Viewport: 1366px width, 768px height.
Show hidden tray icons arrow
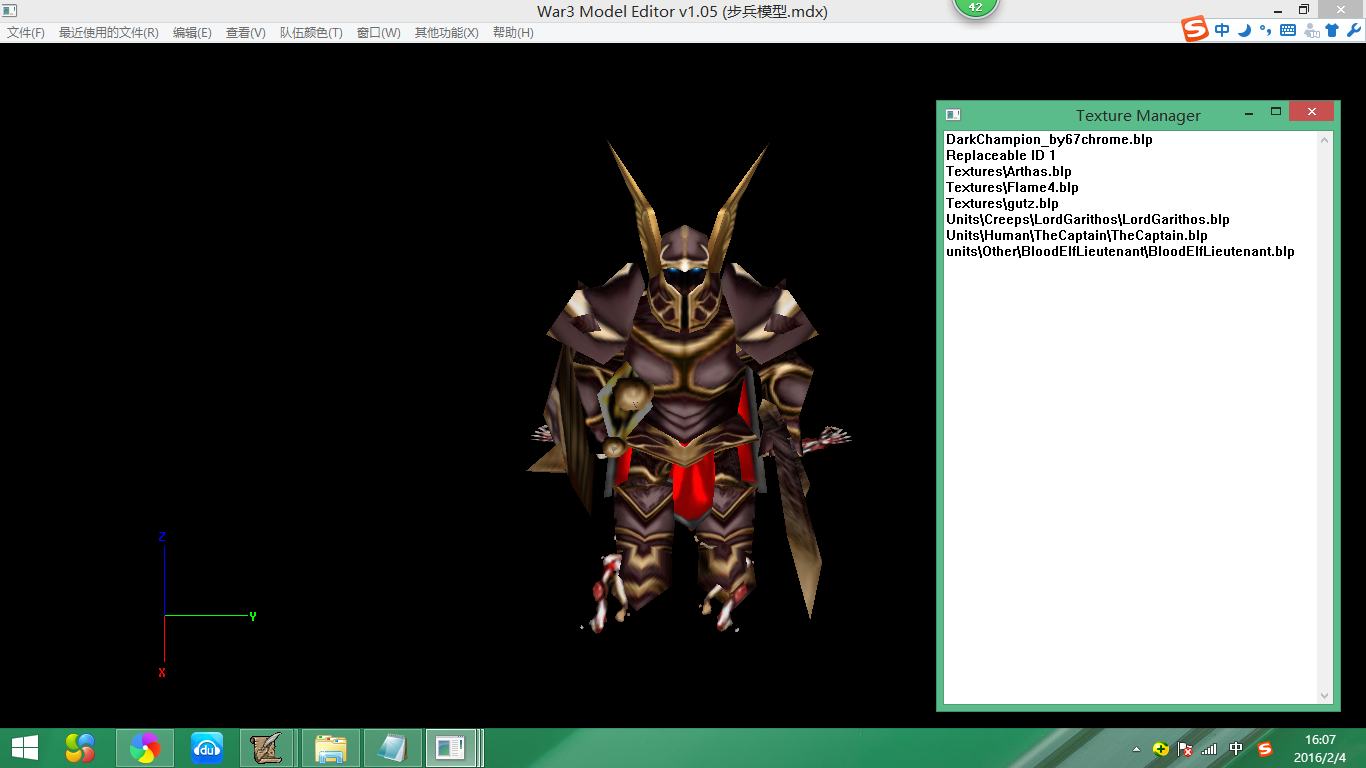pyautogui.click(x=1136, y=749)
